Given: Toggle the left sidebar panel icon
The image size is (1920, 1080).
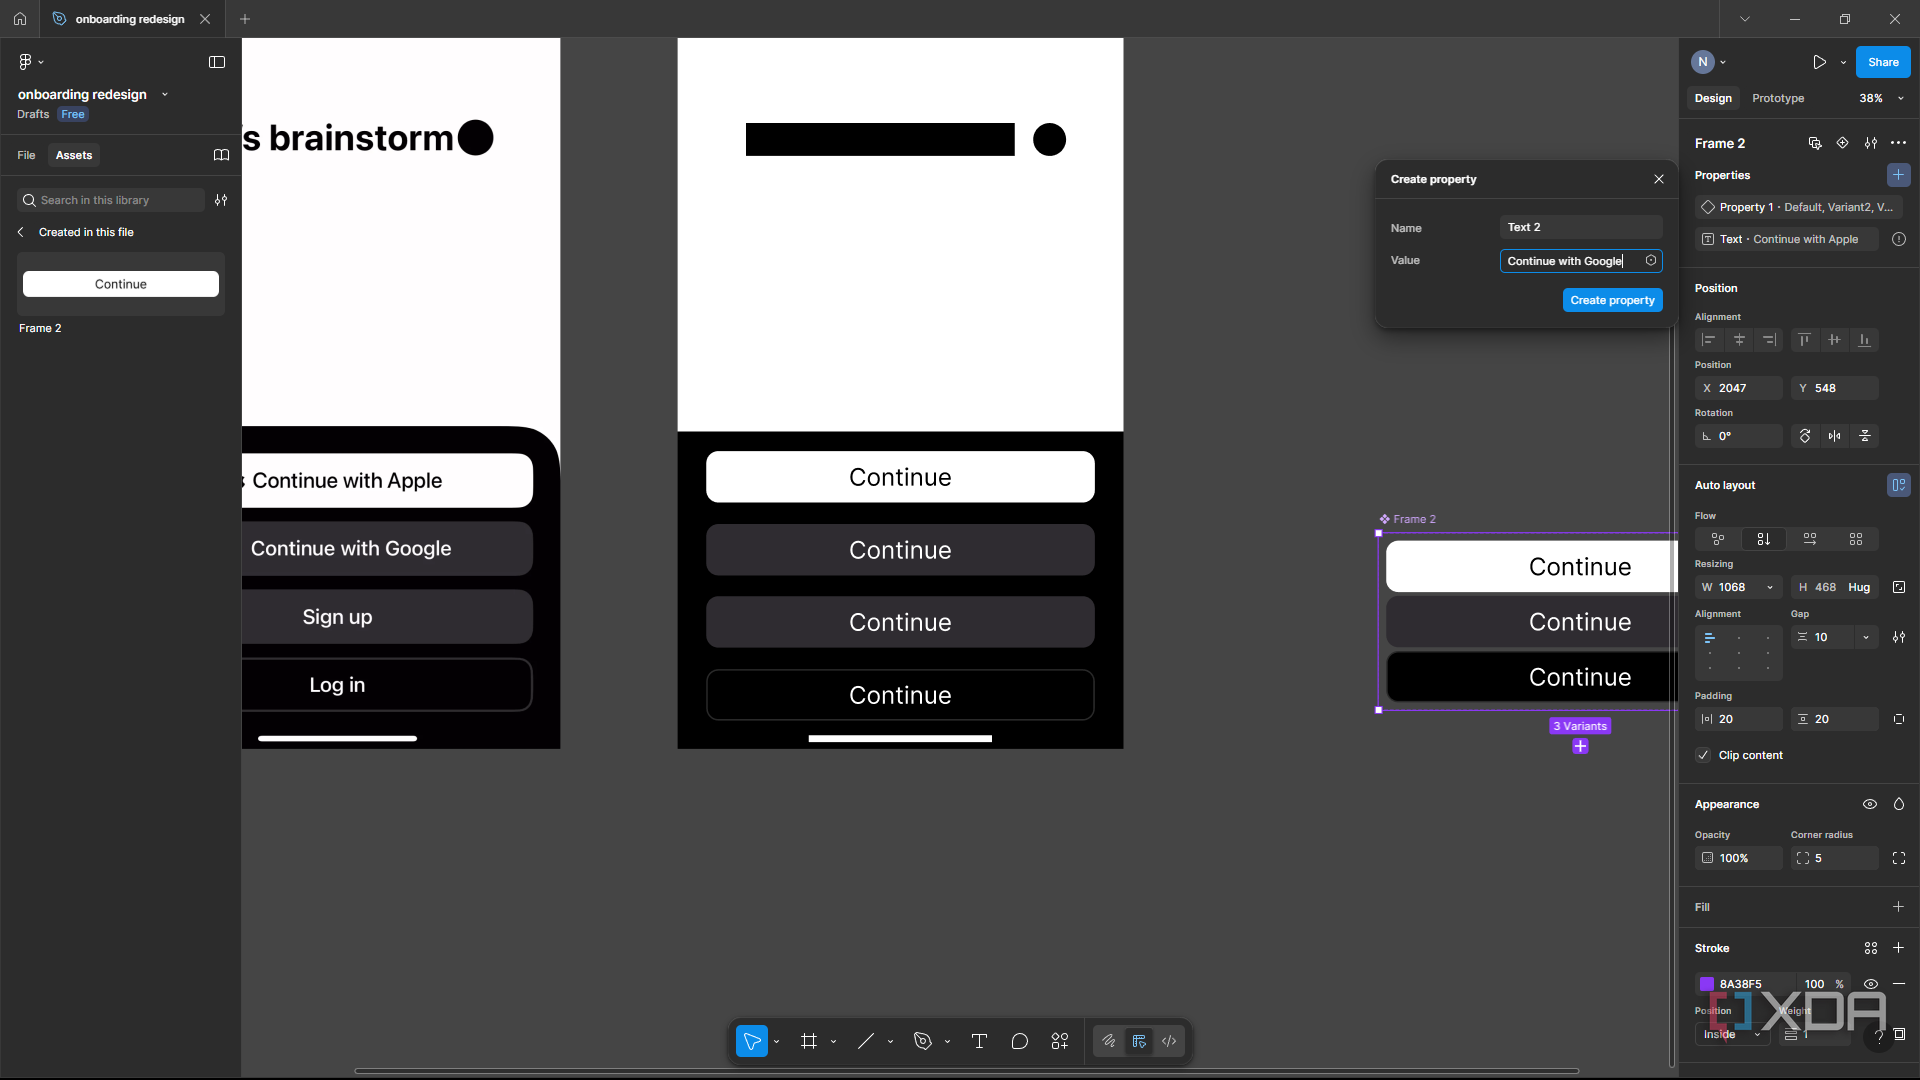Looking at the screenshot, I should pos(217,62).
